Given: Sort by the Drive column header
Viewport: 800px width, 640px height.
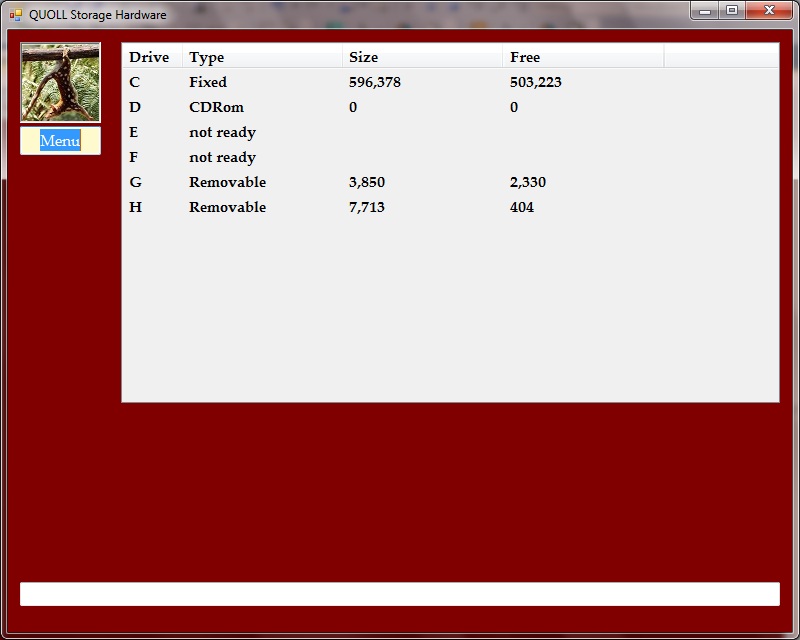Looking at the screenshot, I should point(150,57).
